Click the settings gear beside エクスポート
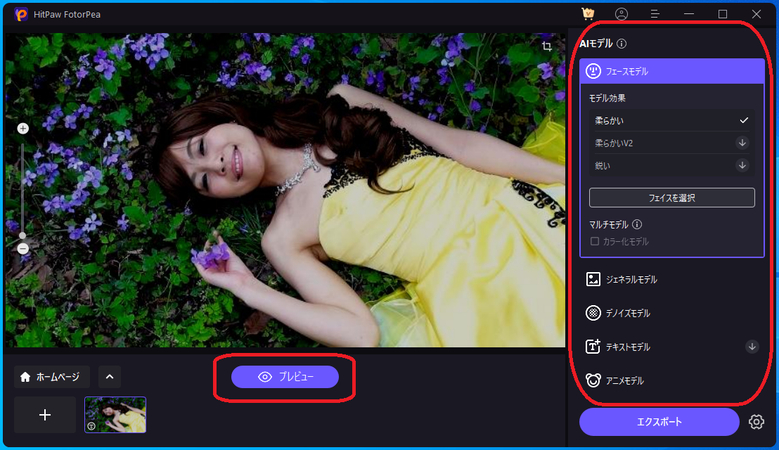 (x=756, y=422)
